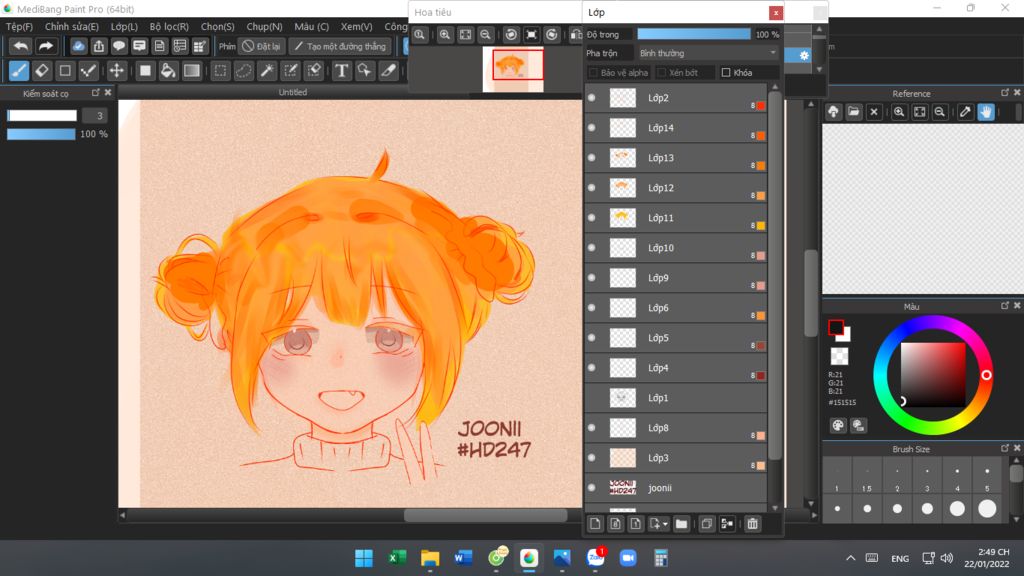Image resolution: width=1024 pixels, height=576 pixels.
Task: Click the hue color wheel ring
Action: coord(986,375)
